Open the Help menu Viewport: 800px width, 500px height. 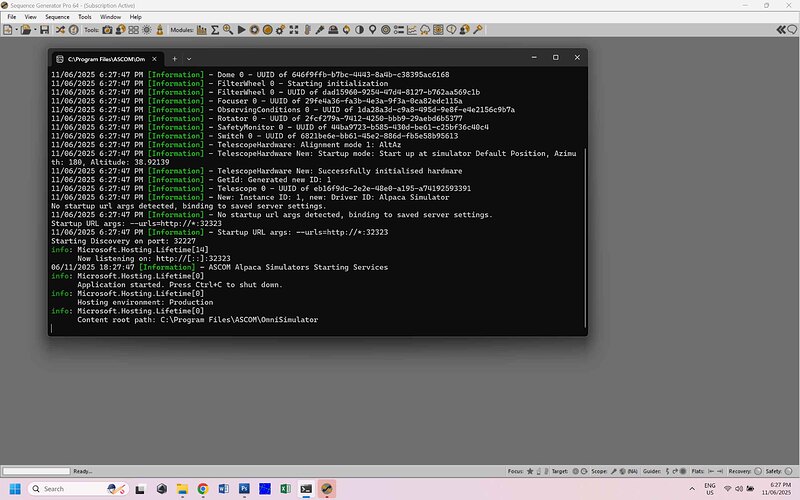[x=135, y=17]
